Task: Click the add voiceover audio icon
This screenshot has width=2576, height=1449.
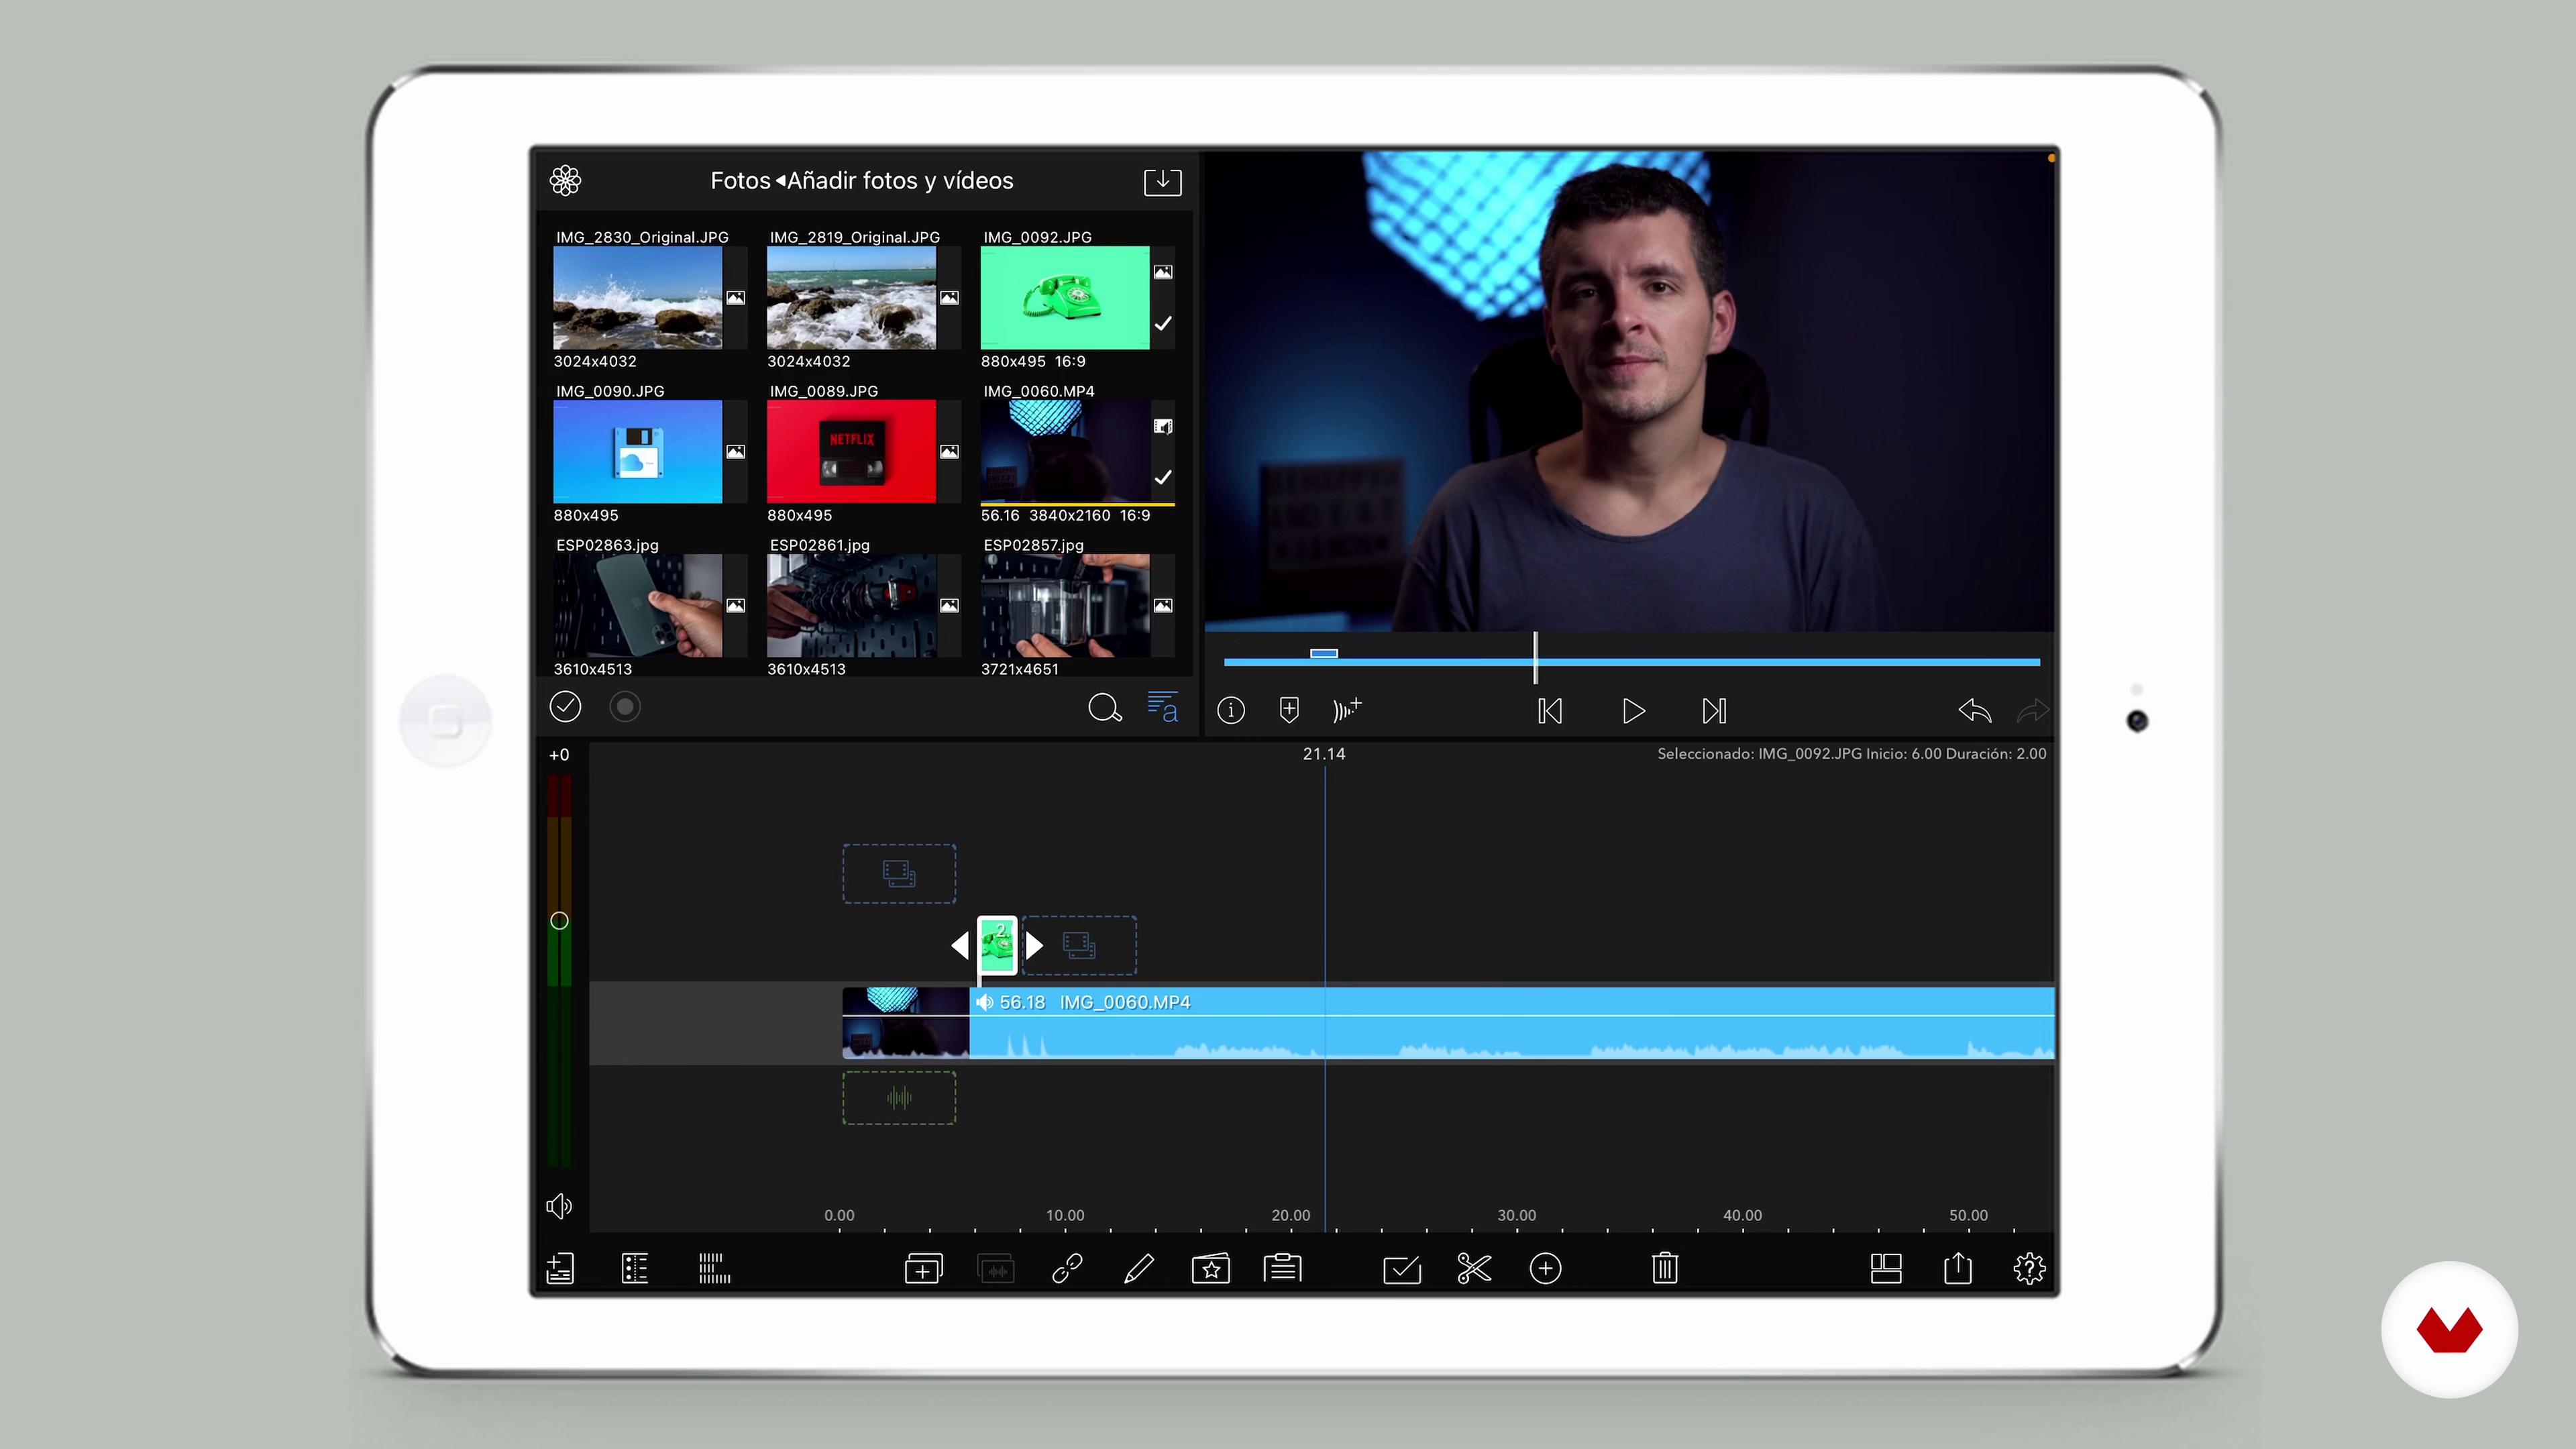Action: pos(1346,710)
